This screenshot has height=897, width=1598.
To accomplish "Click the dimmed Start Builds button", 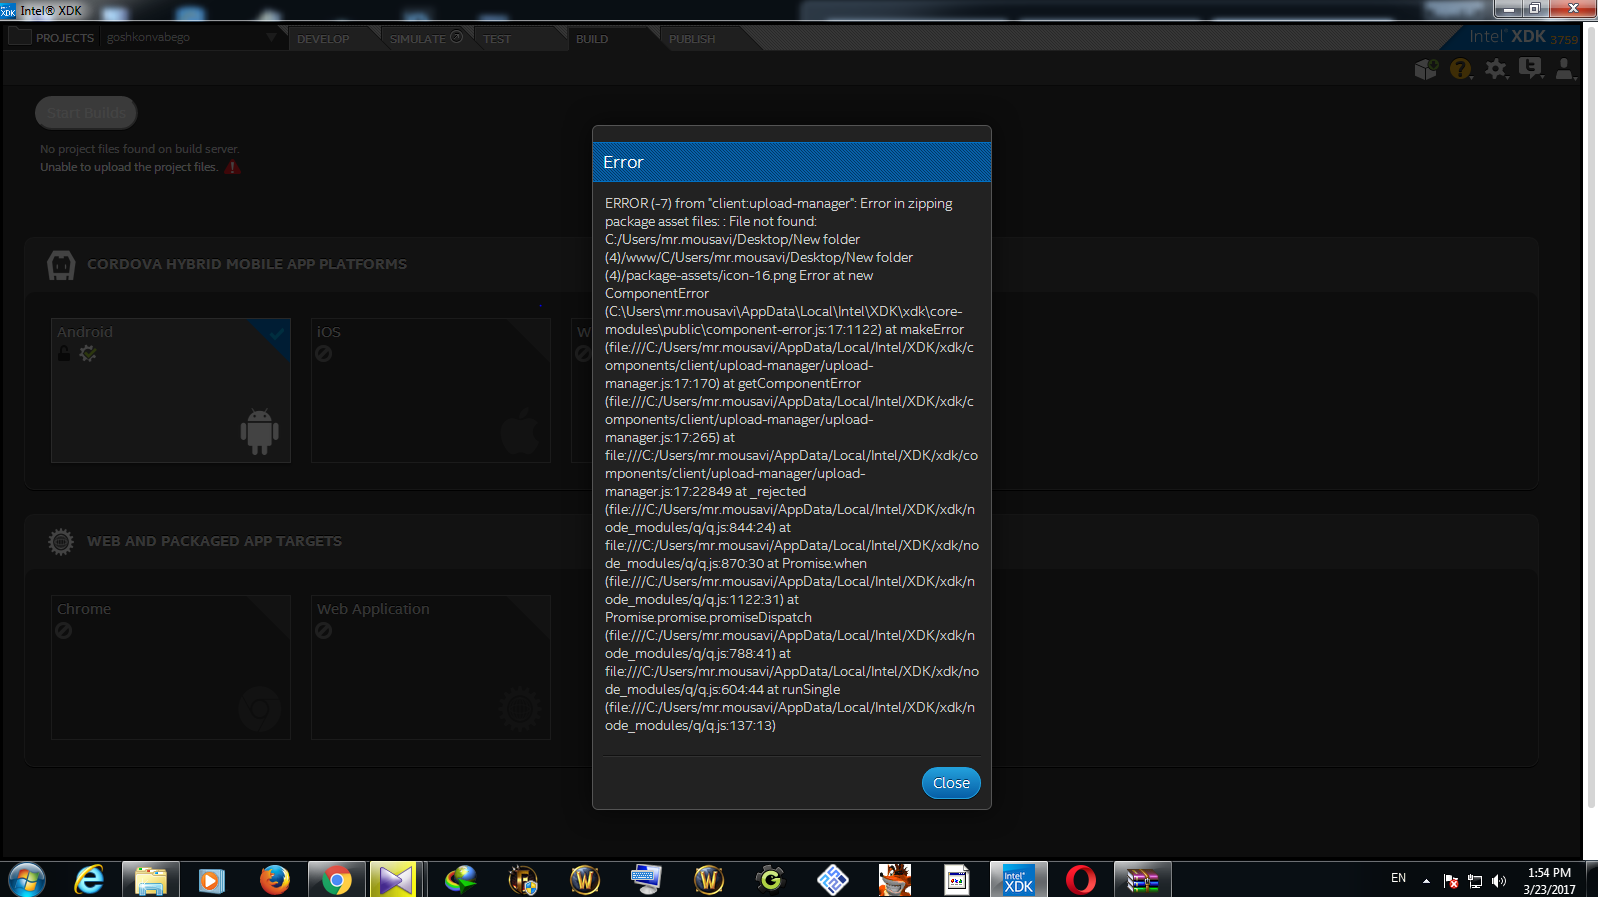I will tap(86, 113).
